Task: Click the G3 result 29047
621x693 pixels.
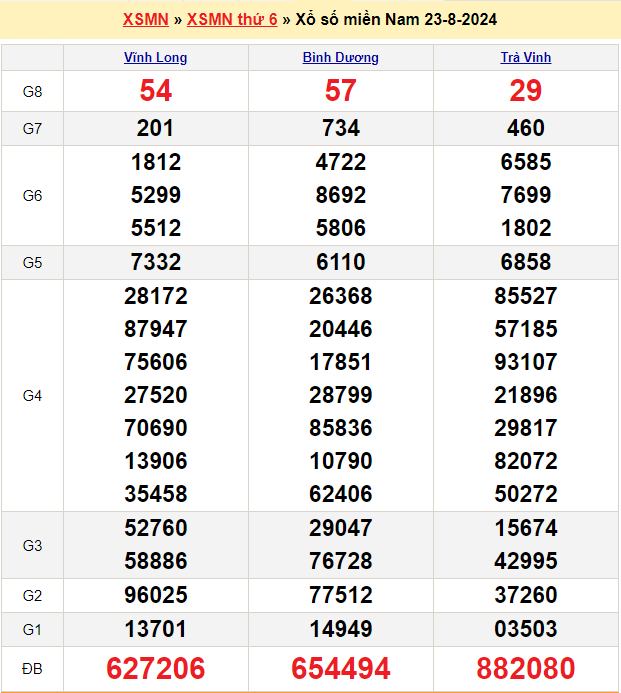Action: pyautogui.click(x=340, y=528)
